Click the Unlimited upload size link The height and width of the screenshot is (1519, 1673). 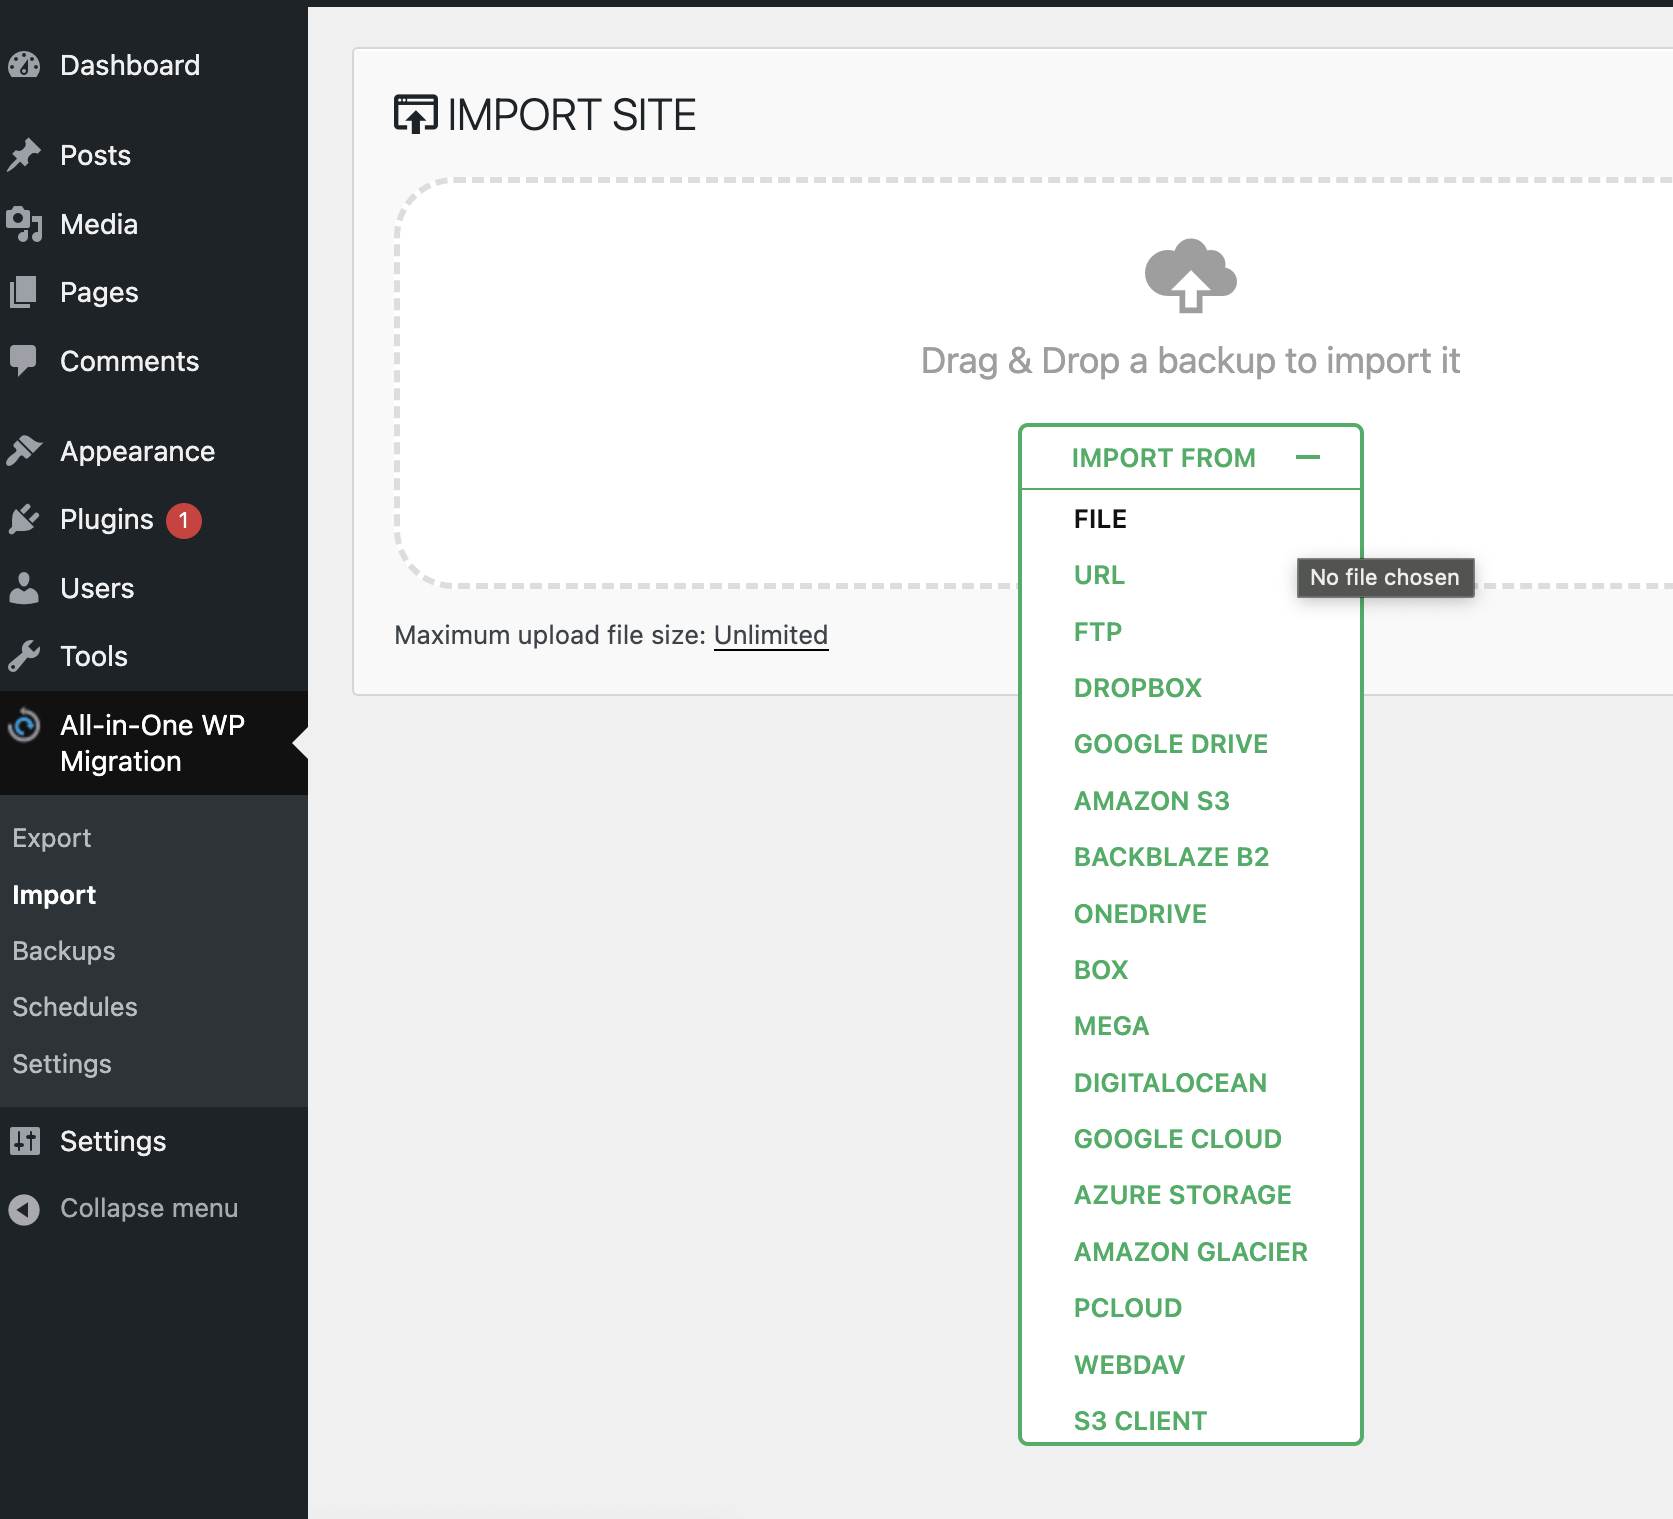(770, 635)
